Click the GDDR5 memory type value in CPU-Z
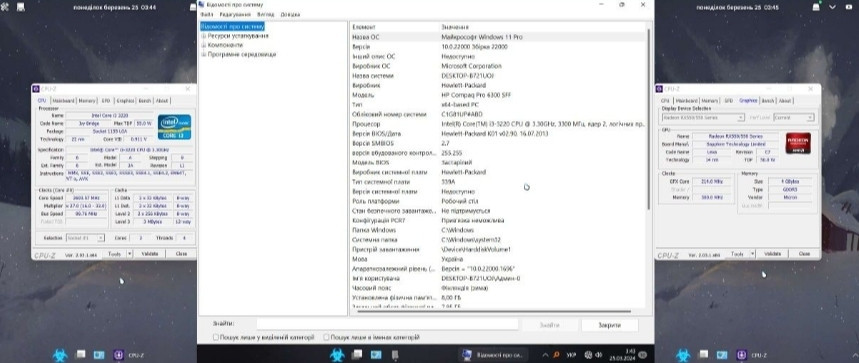Viewport: 859px width, 363px height. pos(789,189)
